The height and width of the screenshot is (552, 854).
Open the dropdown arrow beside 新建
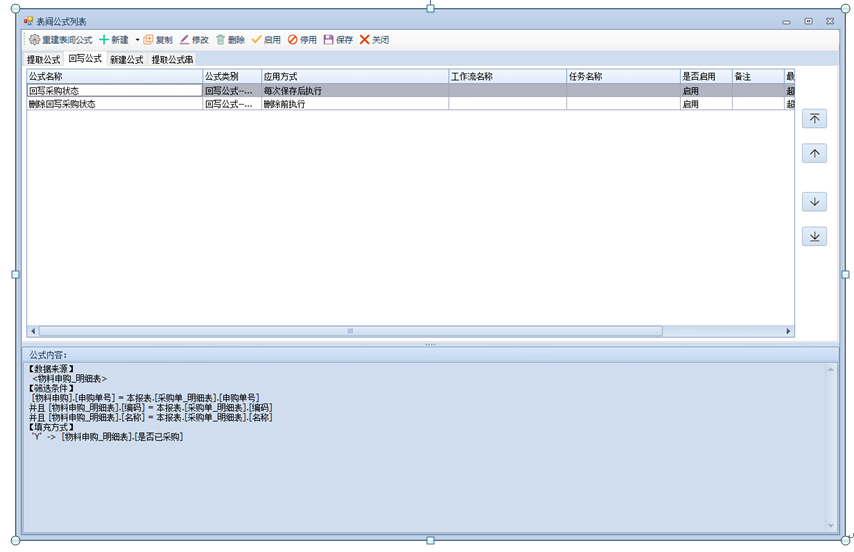click(x=137, y=40)
